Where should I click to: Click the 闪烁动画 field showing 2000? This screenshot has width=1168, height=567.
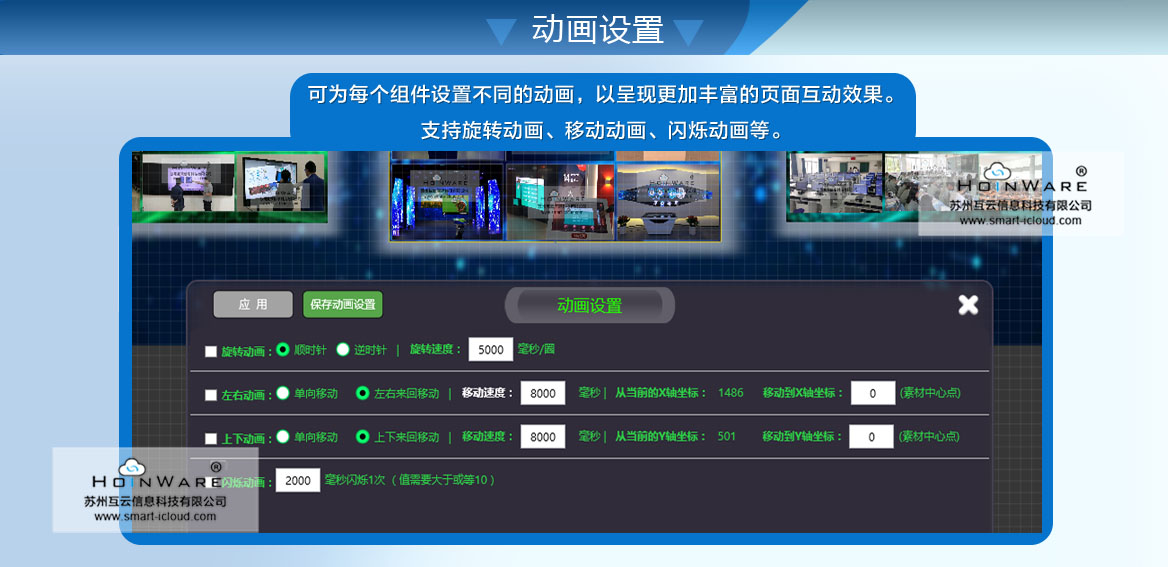[x=298, y=480]
